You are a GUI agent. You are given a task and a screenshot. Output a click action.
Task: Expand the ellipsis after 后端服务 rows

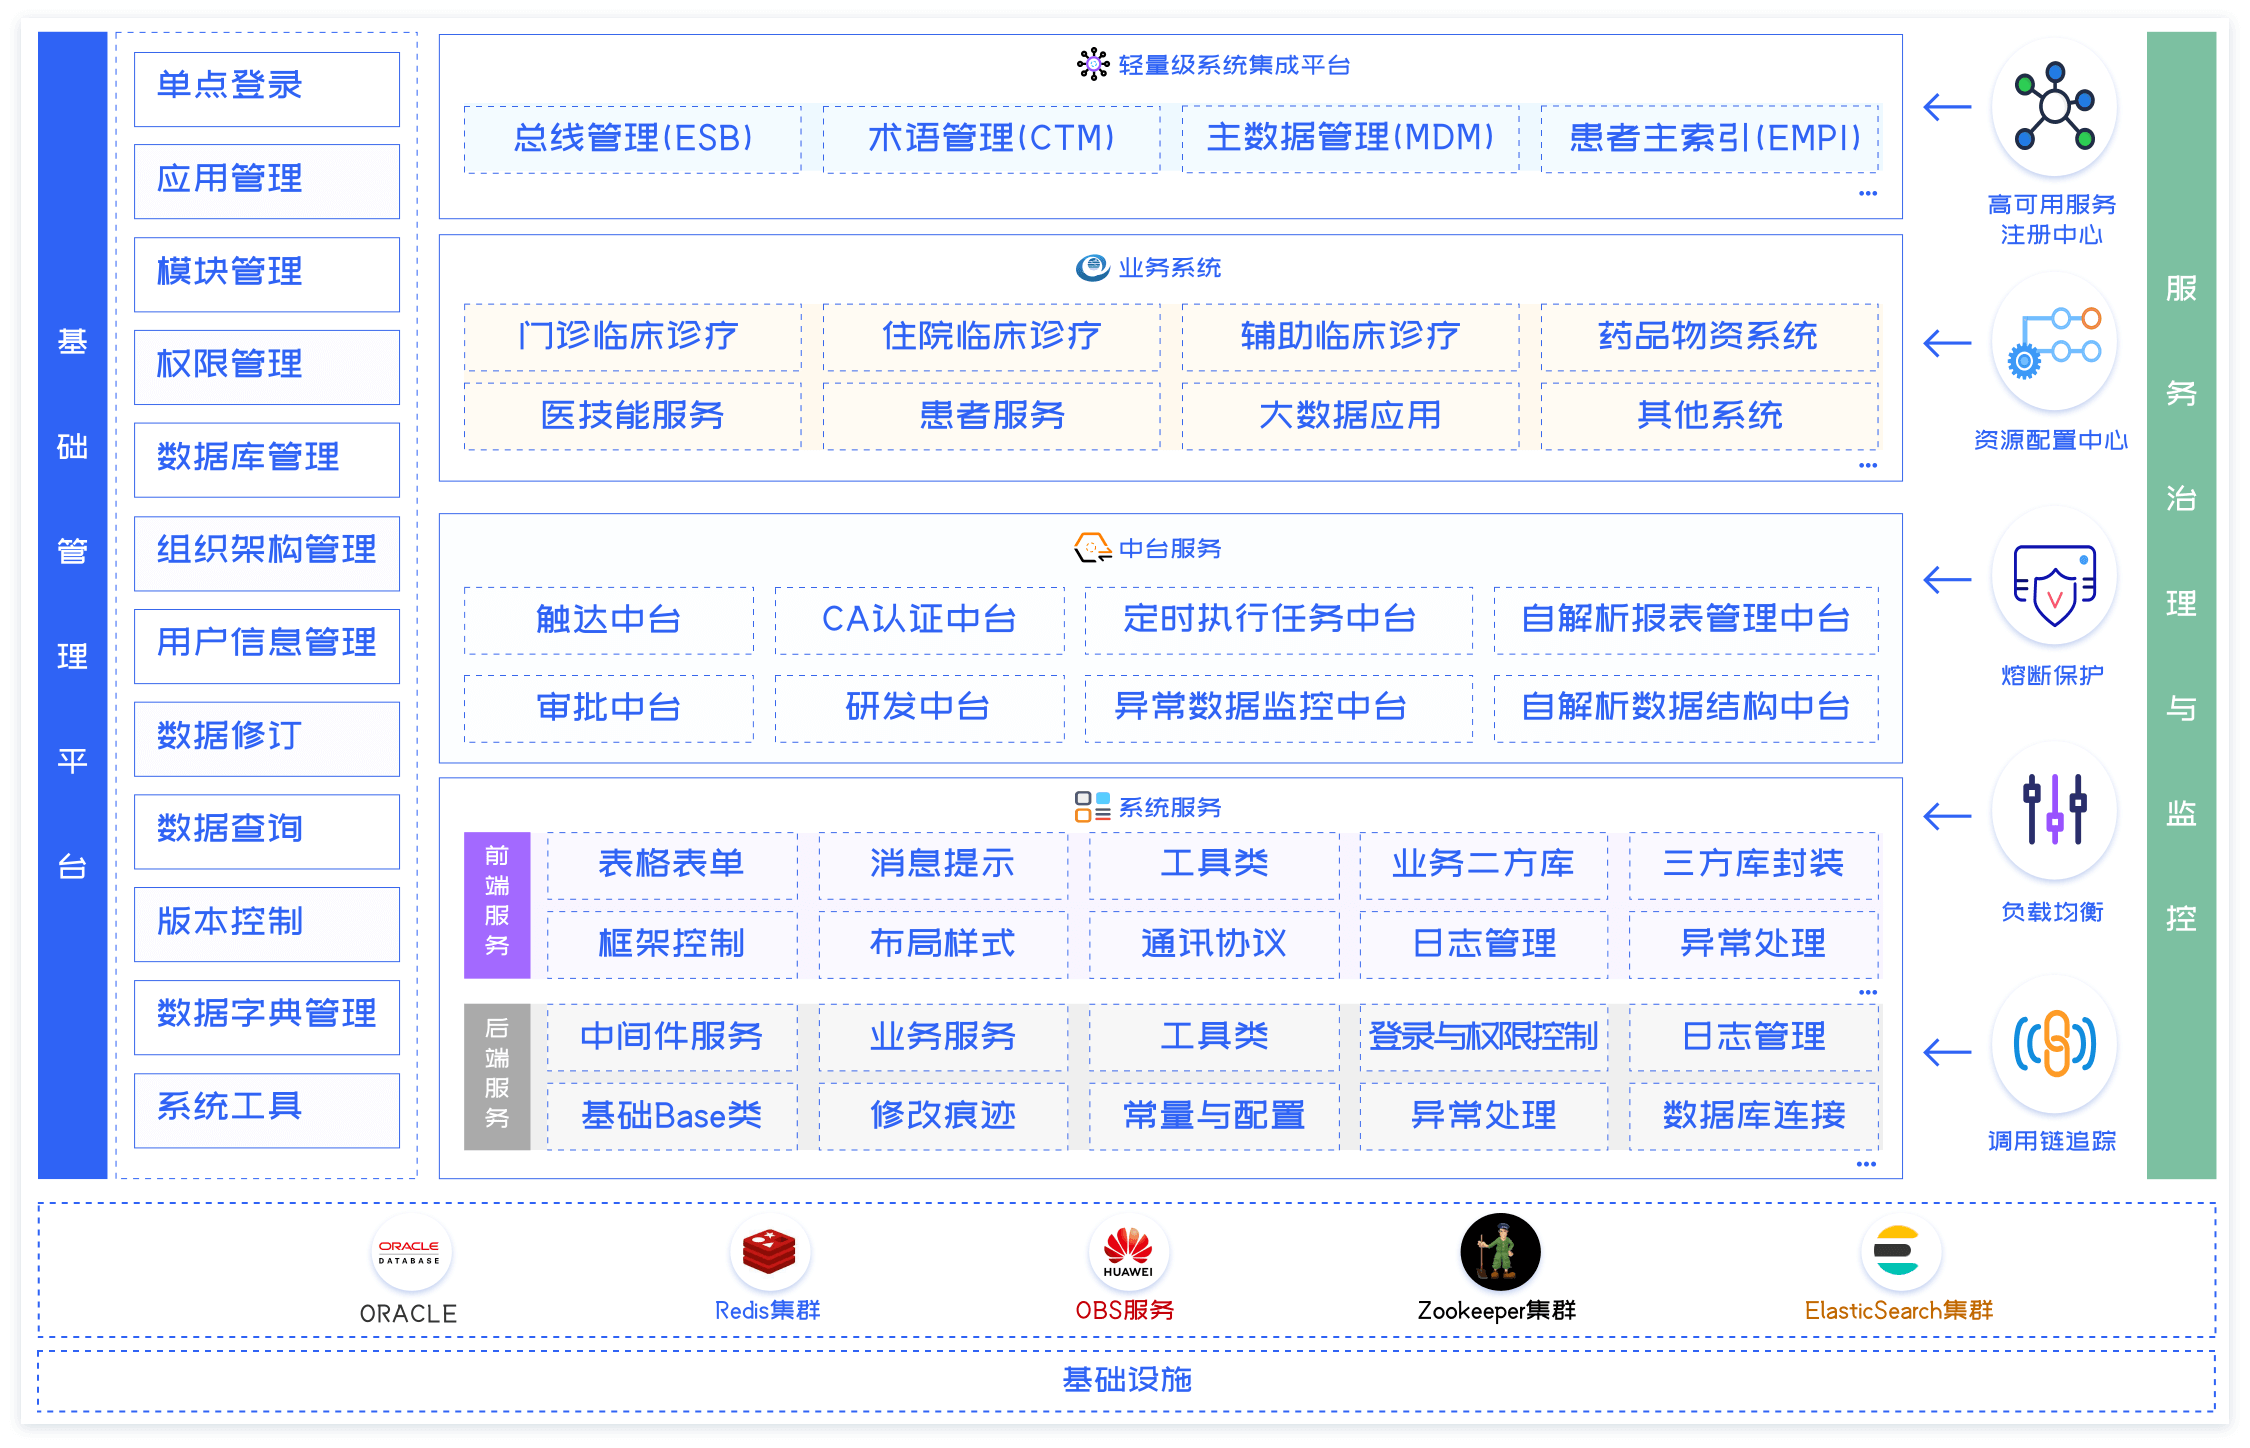pyautogui.click(x=1866, y=1164)
